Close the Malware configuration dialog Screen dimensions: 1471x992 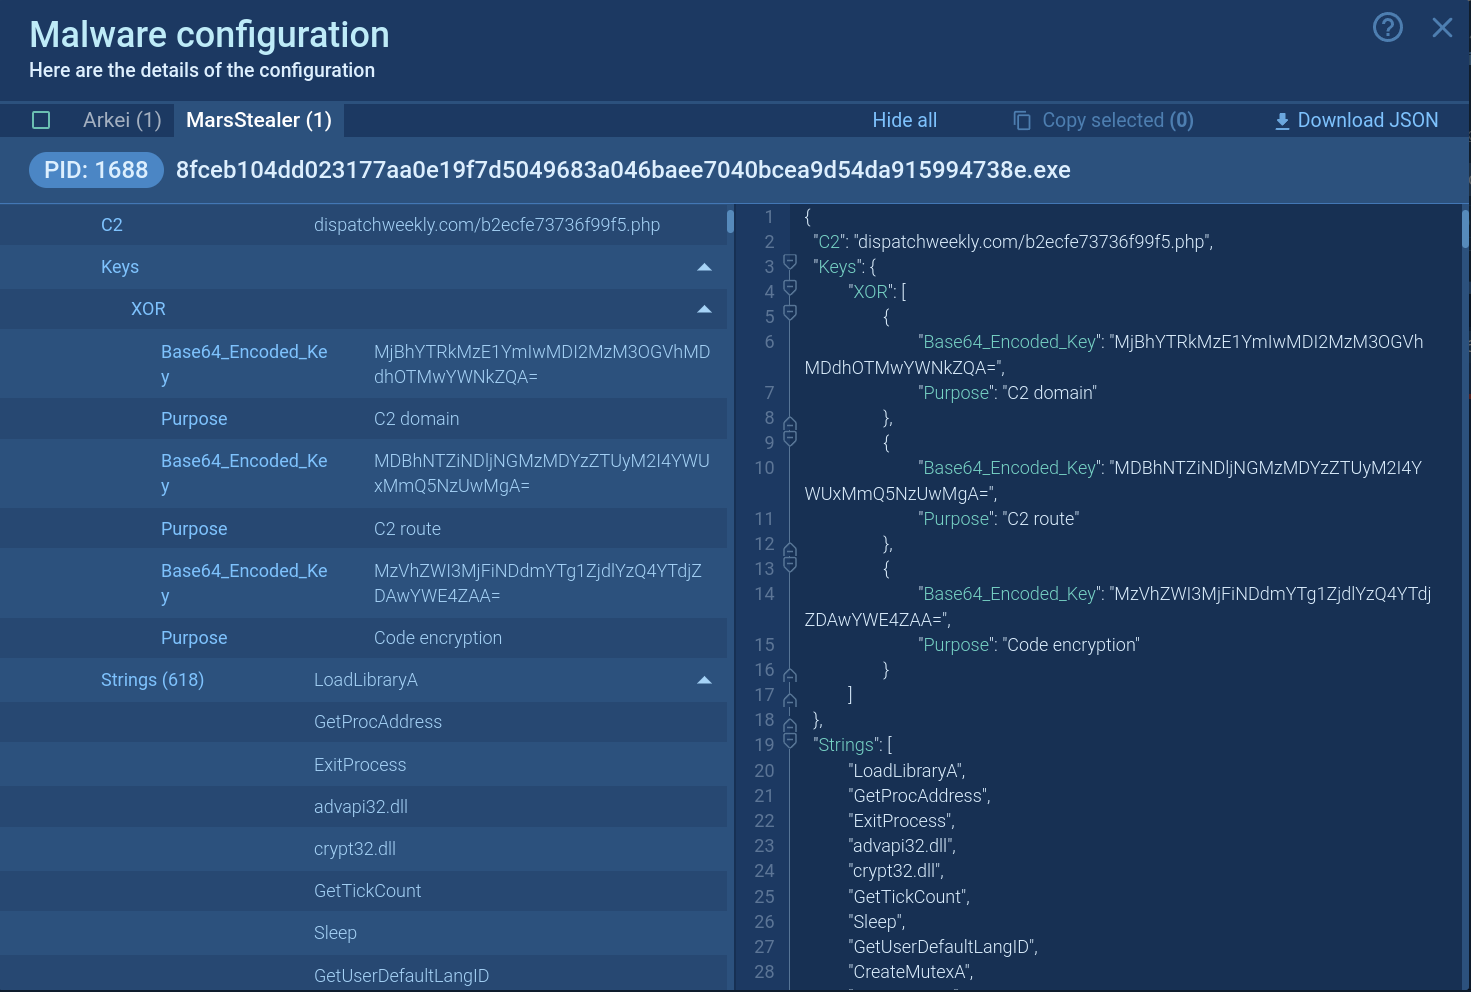1441,27
